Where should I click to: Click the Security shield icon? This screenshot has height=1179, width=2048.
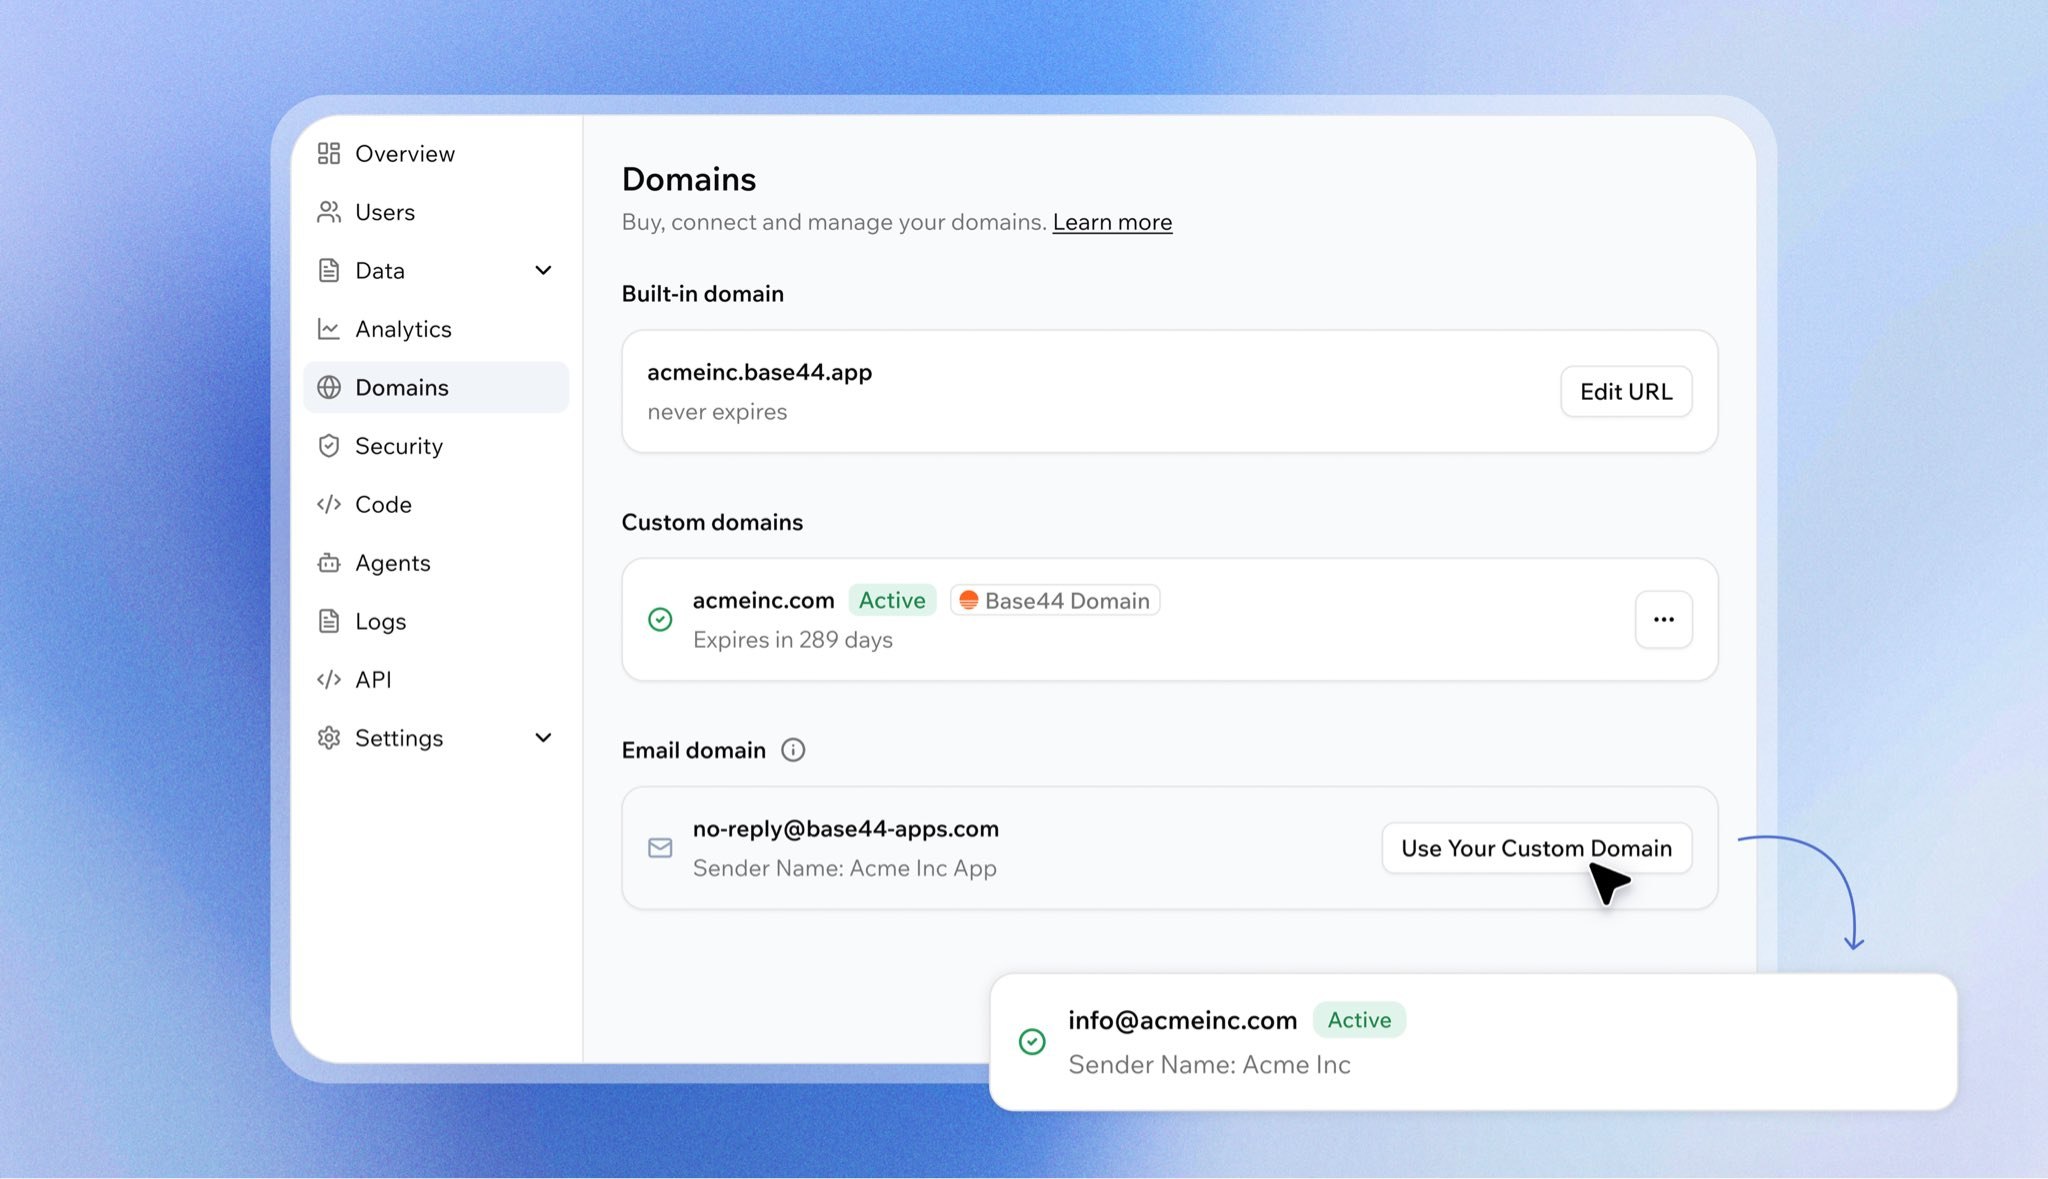[x=329, y=446]
